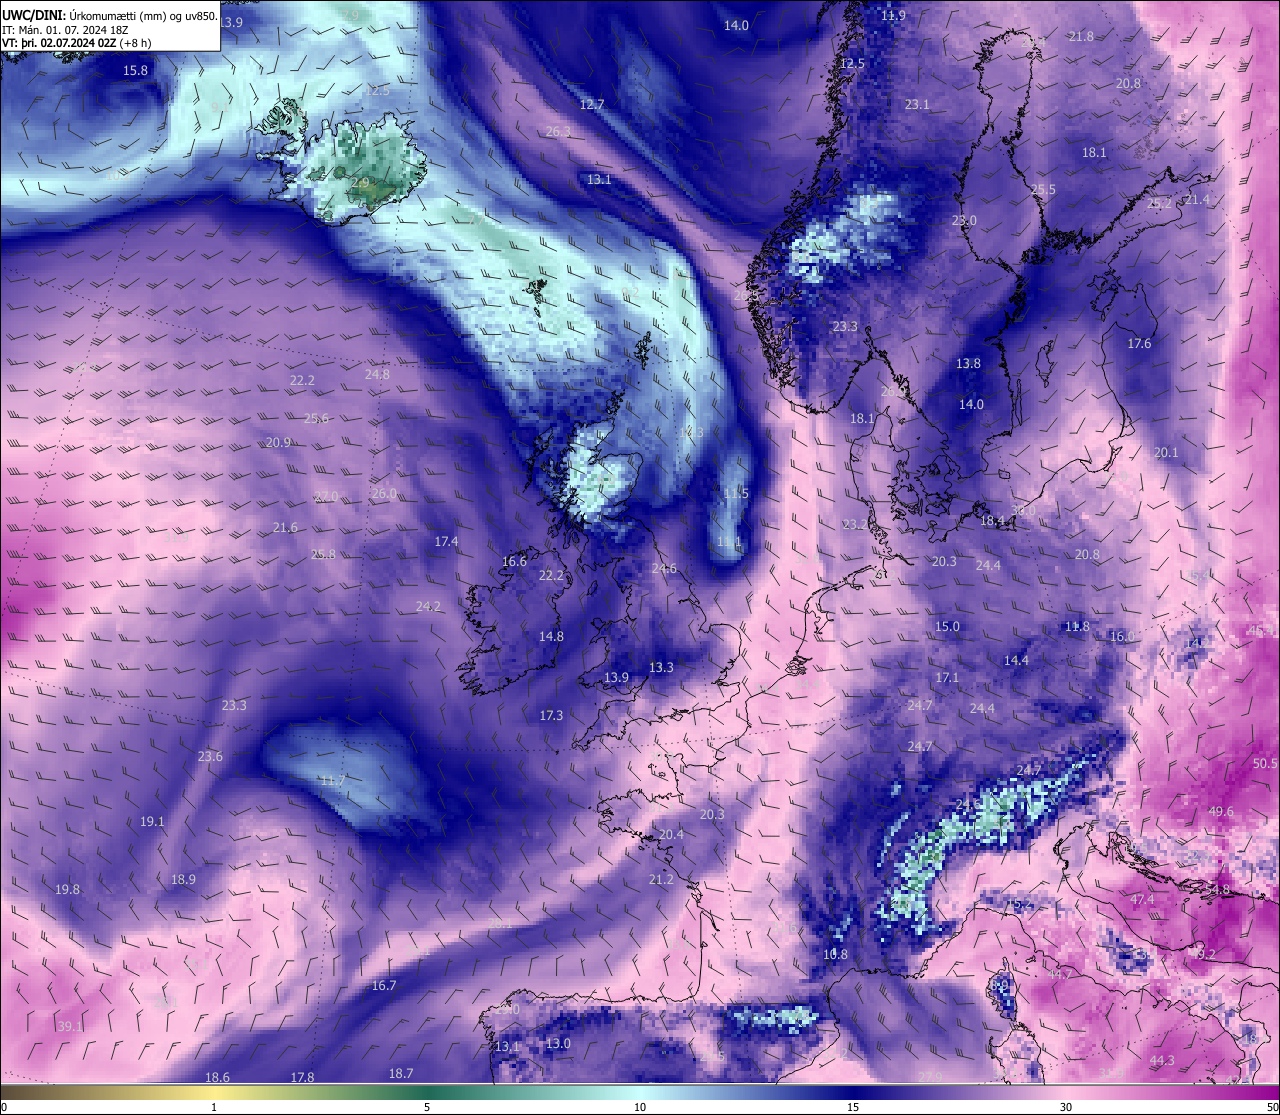Viewport: 1280px width, 1115px height.
Task: Select the 25.5 value over Finland
Action: (1043, 190)
